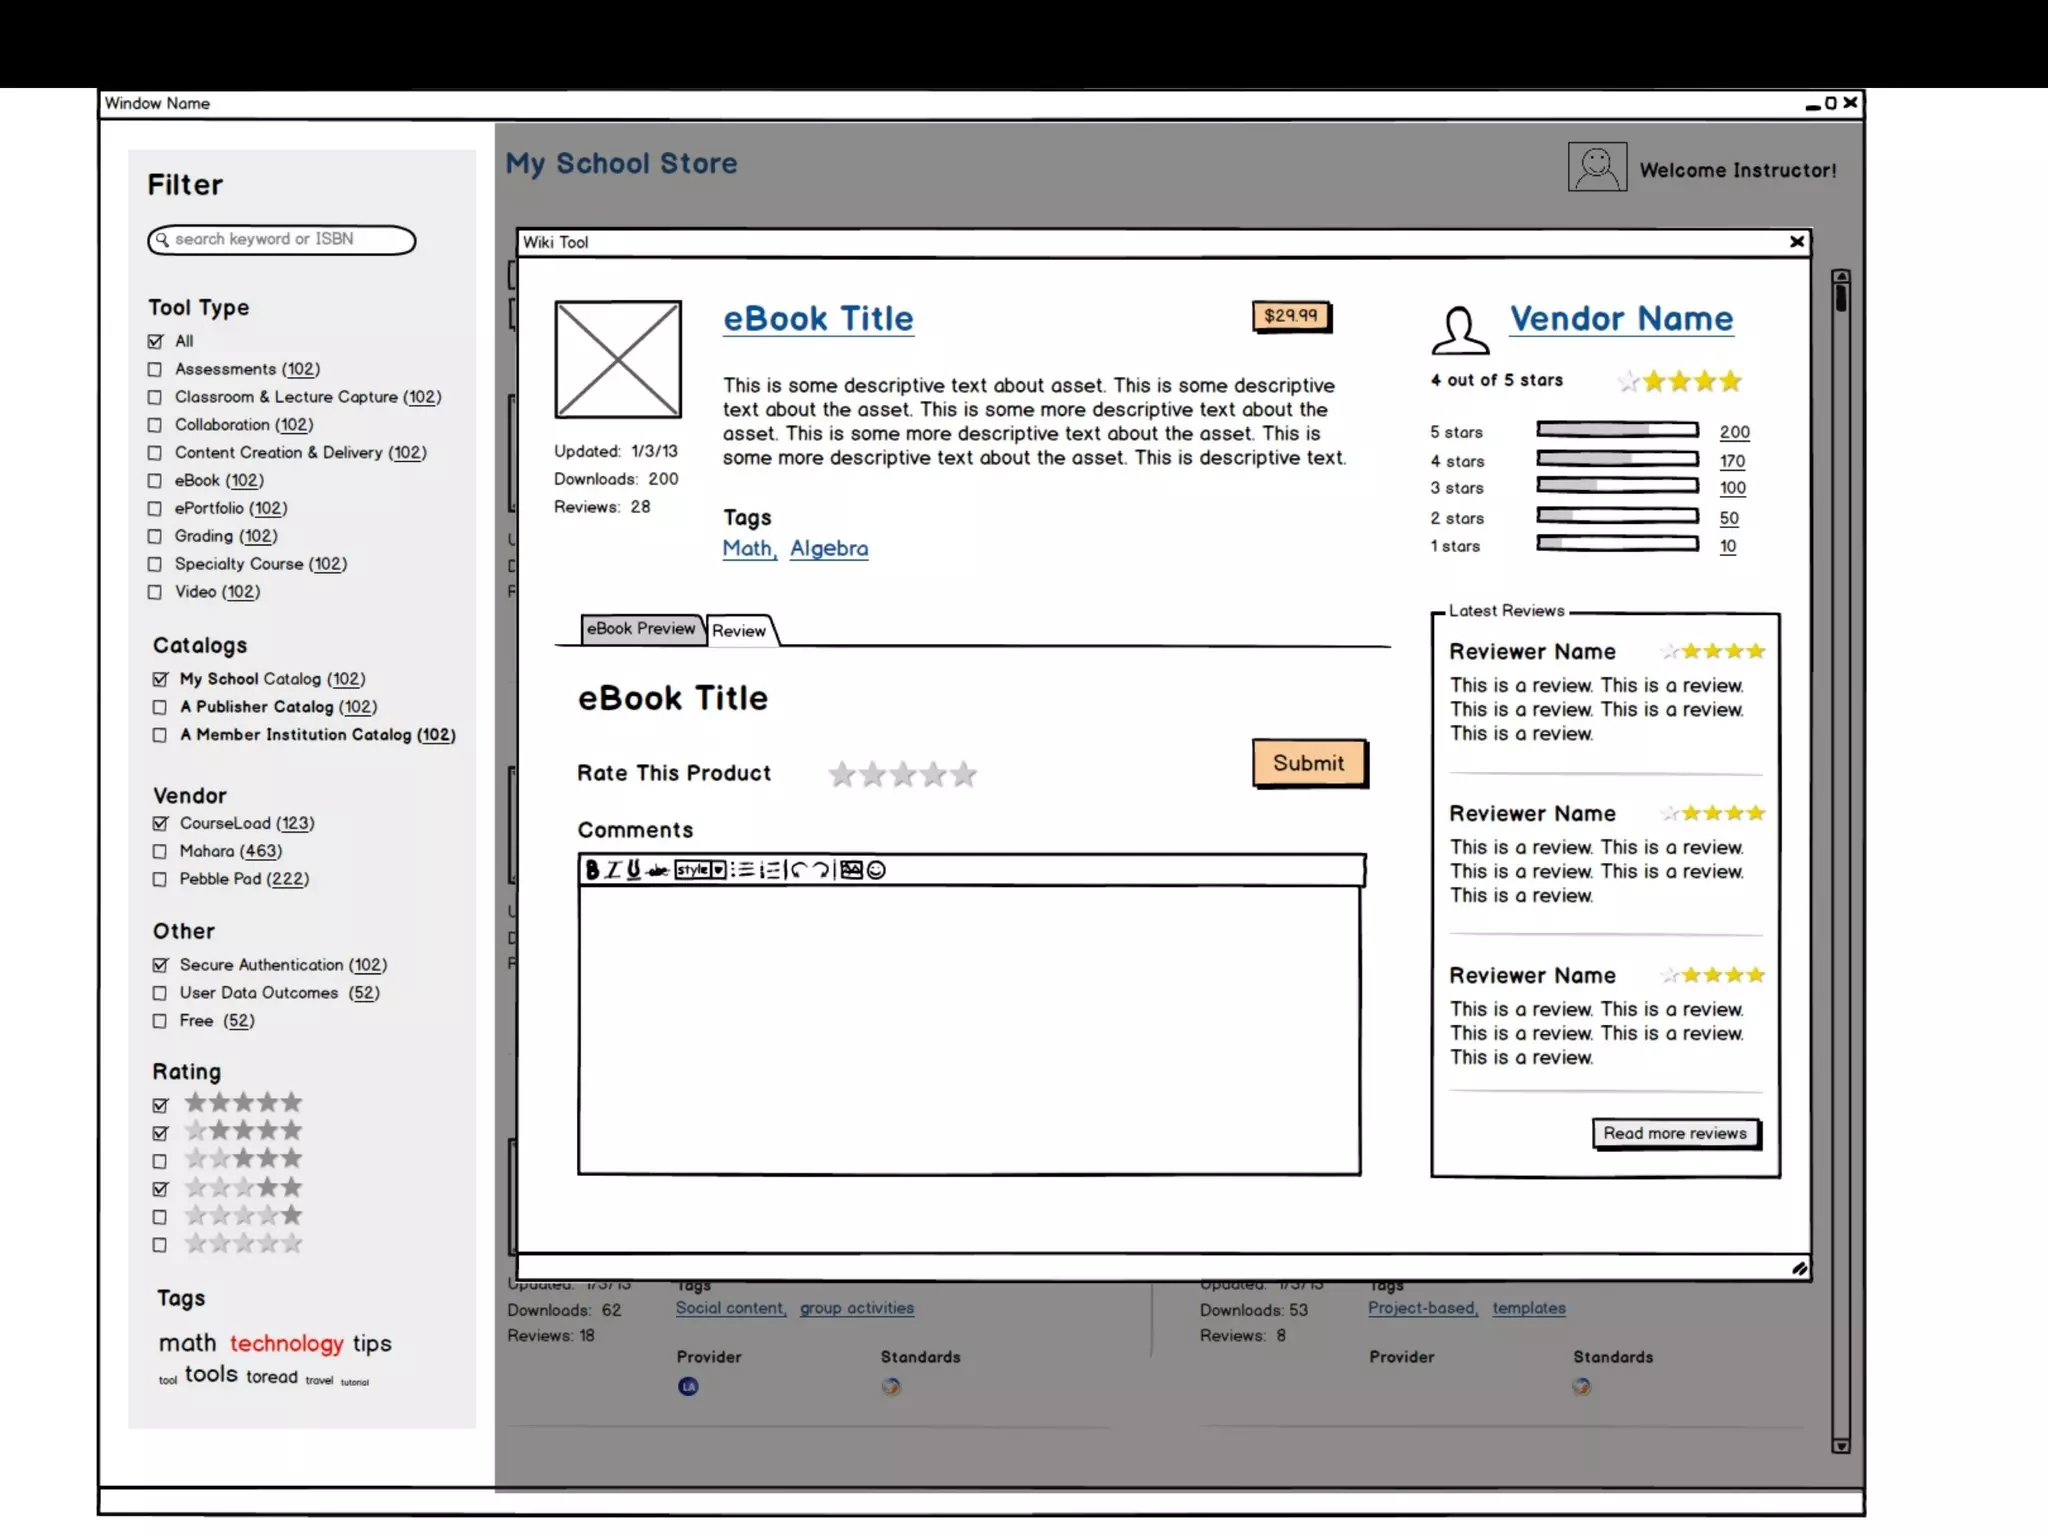
Task: Apply strikethrough from comments toolbar
Action: tap(657, 870)
